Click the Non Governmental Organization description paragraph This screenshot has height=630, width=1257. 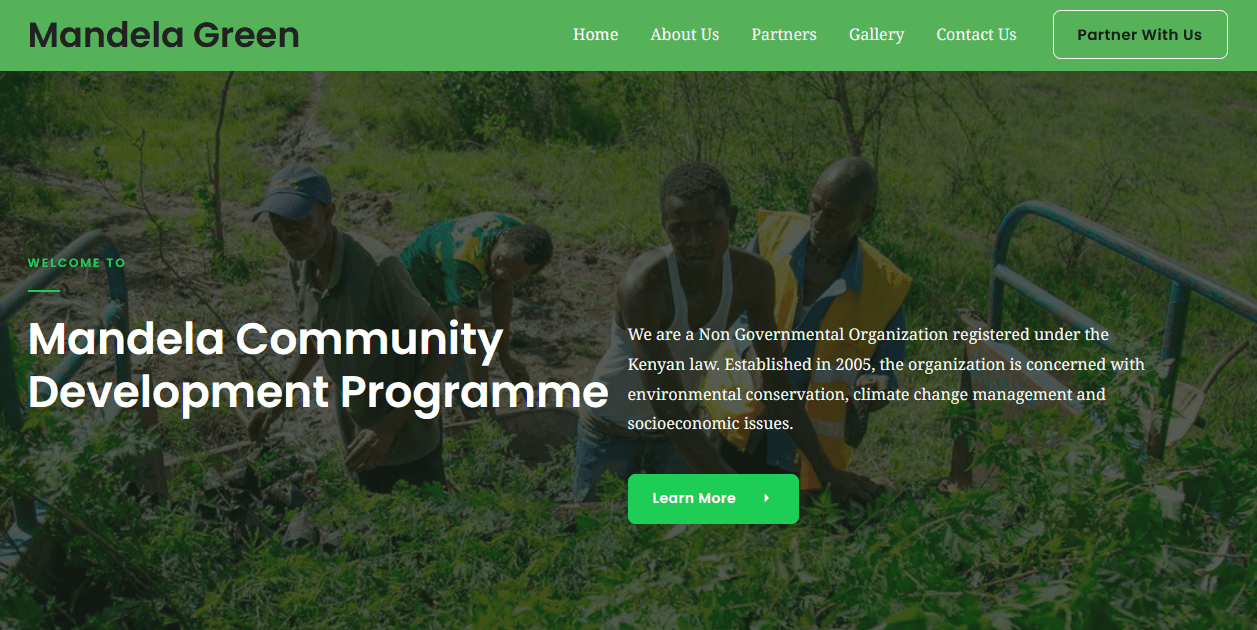(886, 379)
